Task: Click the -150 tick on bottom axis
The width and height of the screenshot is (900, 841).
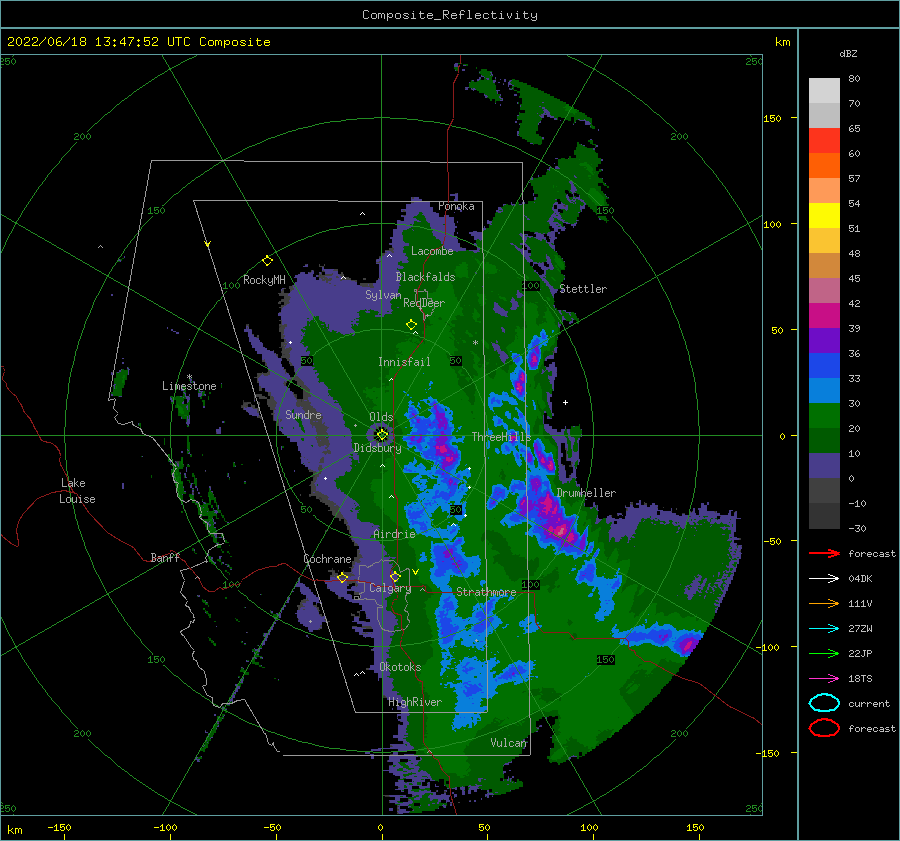Action: (59, 827)
